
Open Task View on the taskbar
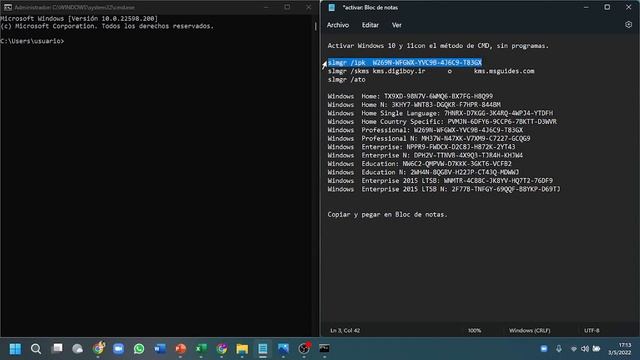tap(58, 349)
